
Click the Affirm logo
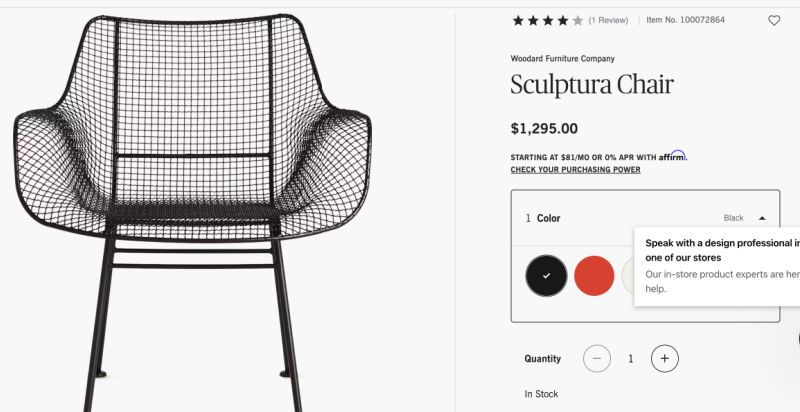click(672, 156)
